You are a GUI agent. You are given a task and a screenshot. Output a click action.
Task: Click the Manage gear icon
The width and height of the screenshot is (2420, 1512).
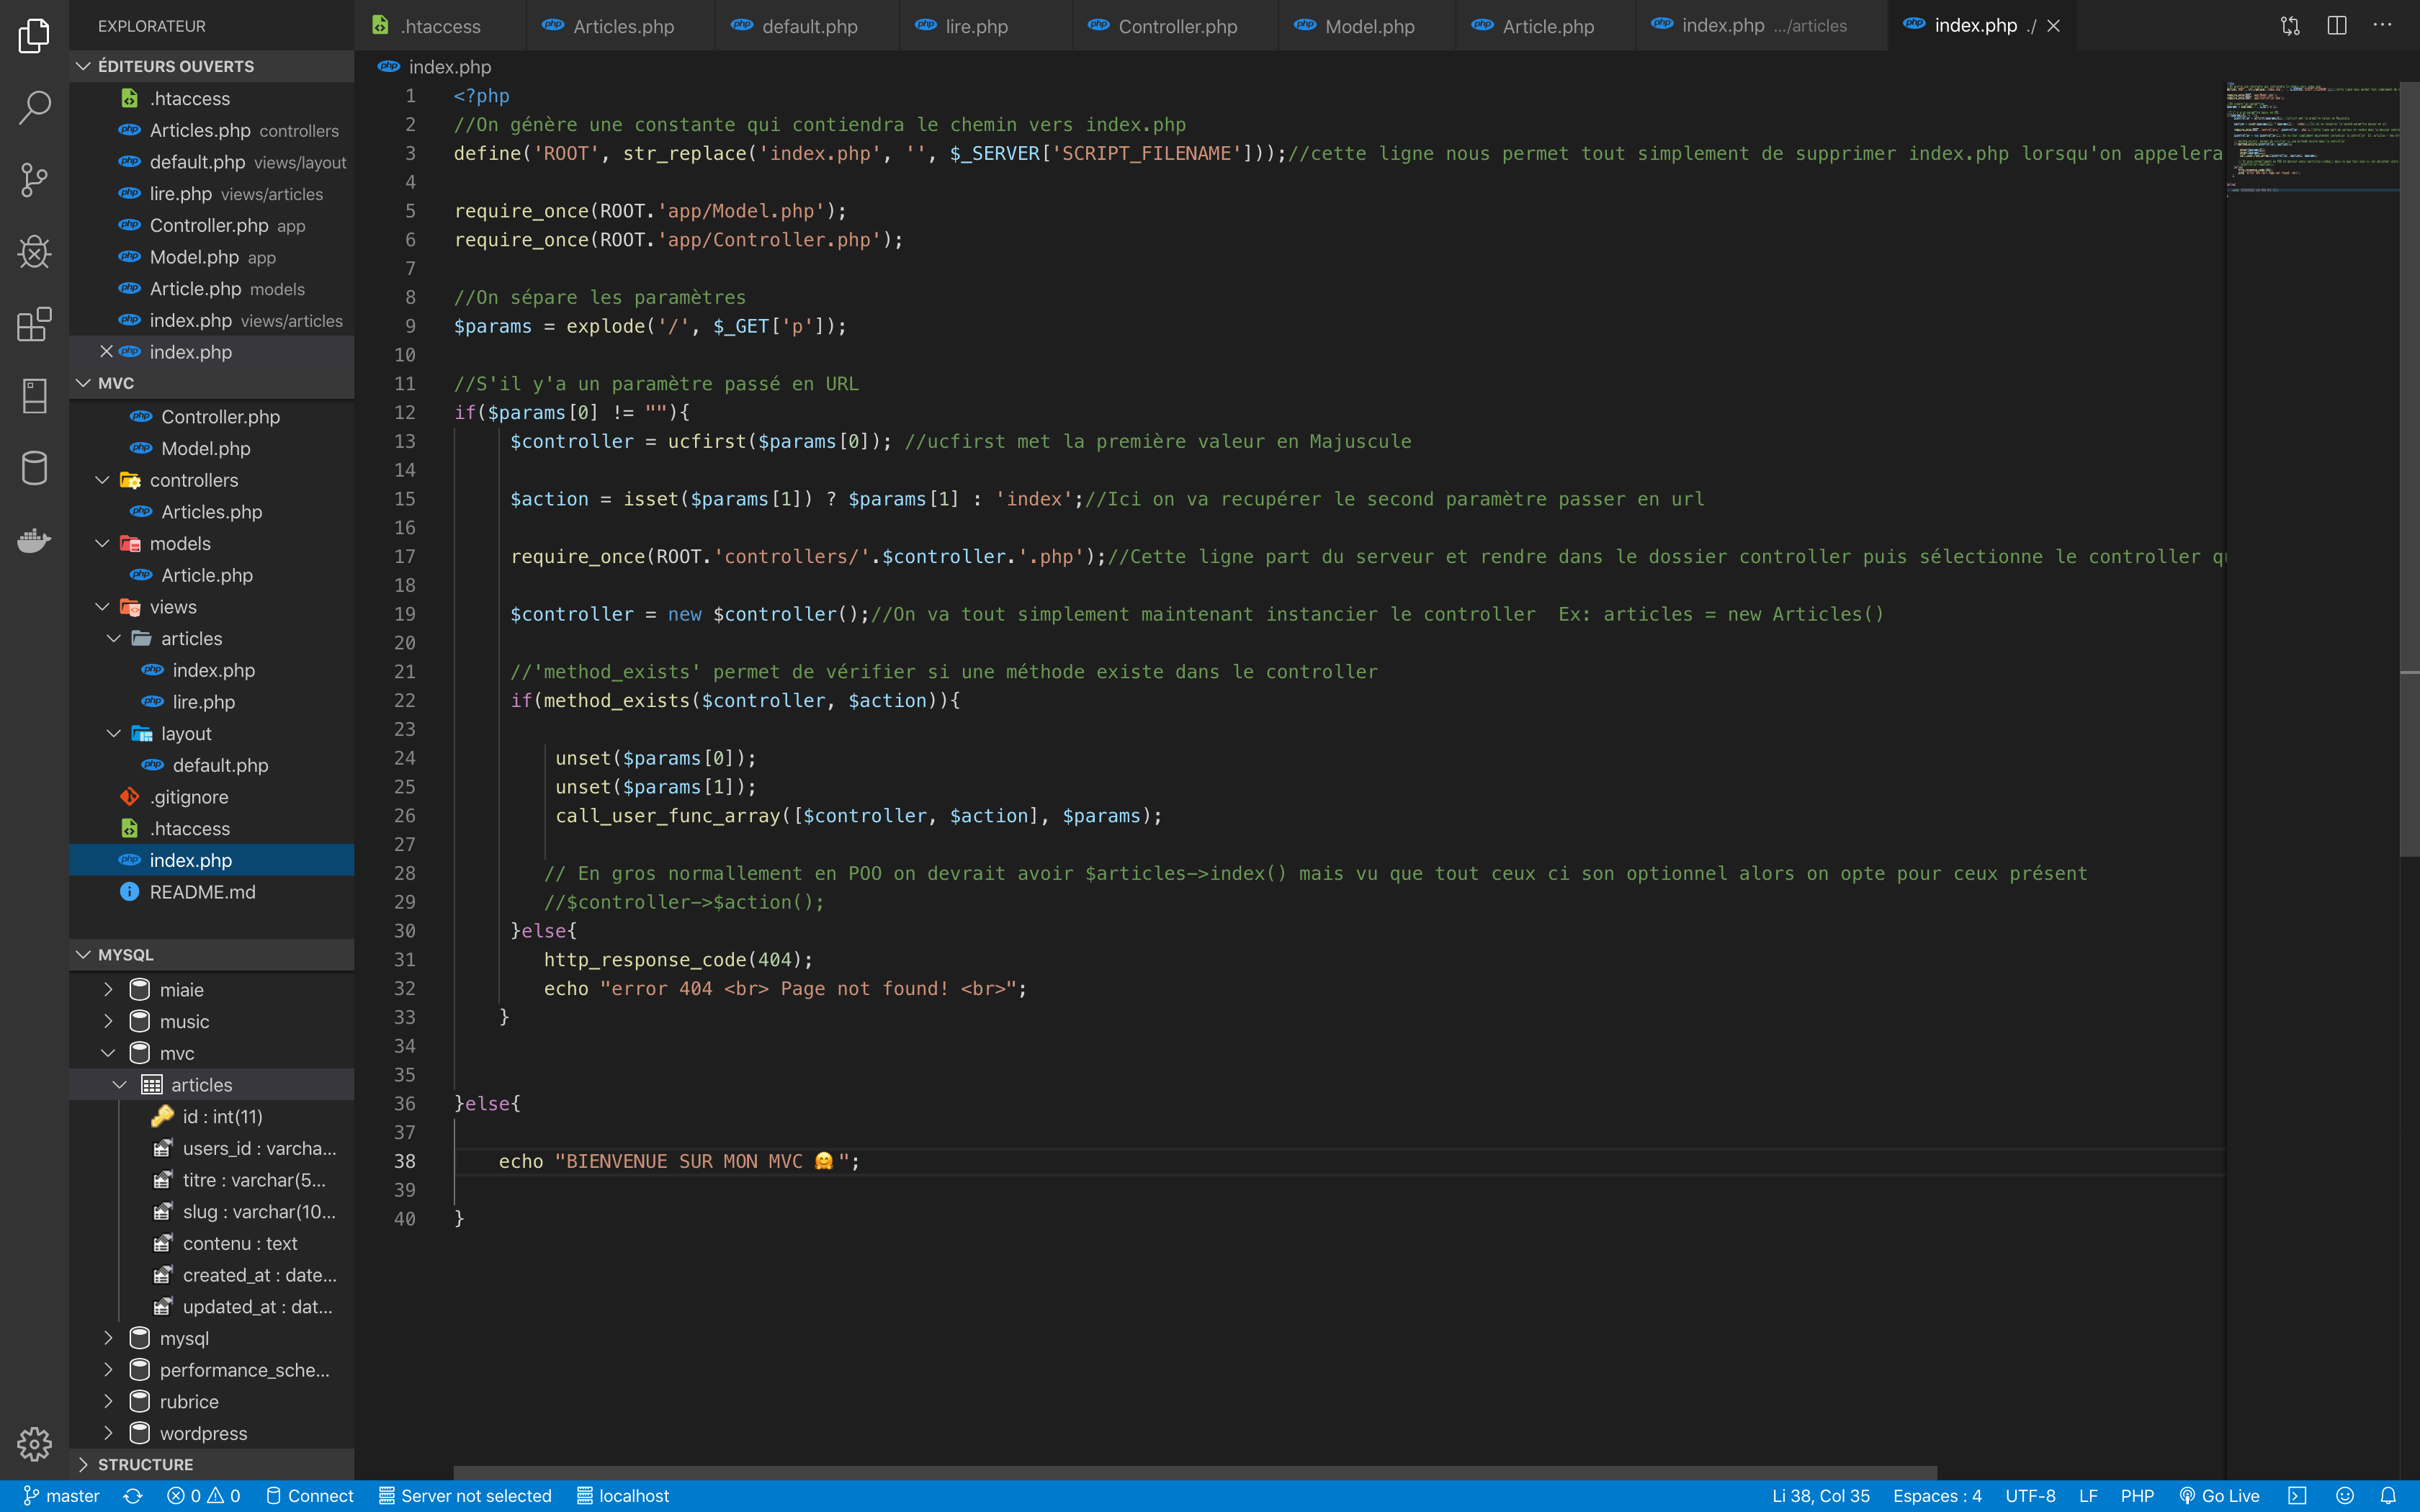click(34, 1443)
